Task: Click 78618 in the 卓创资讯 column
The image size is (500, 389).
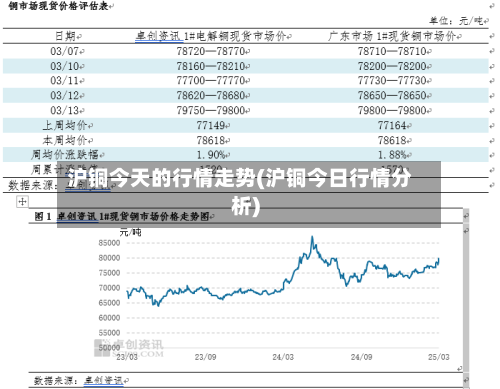Action: coord(211,140)
